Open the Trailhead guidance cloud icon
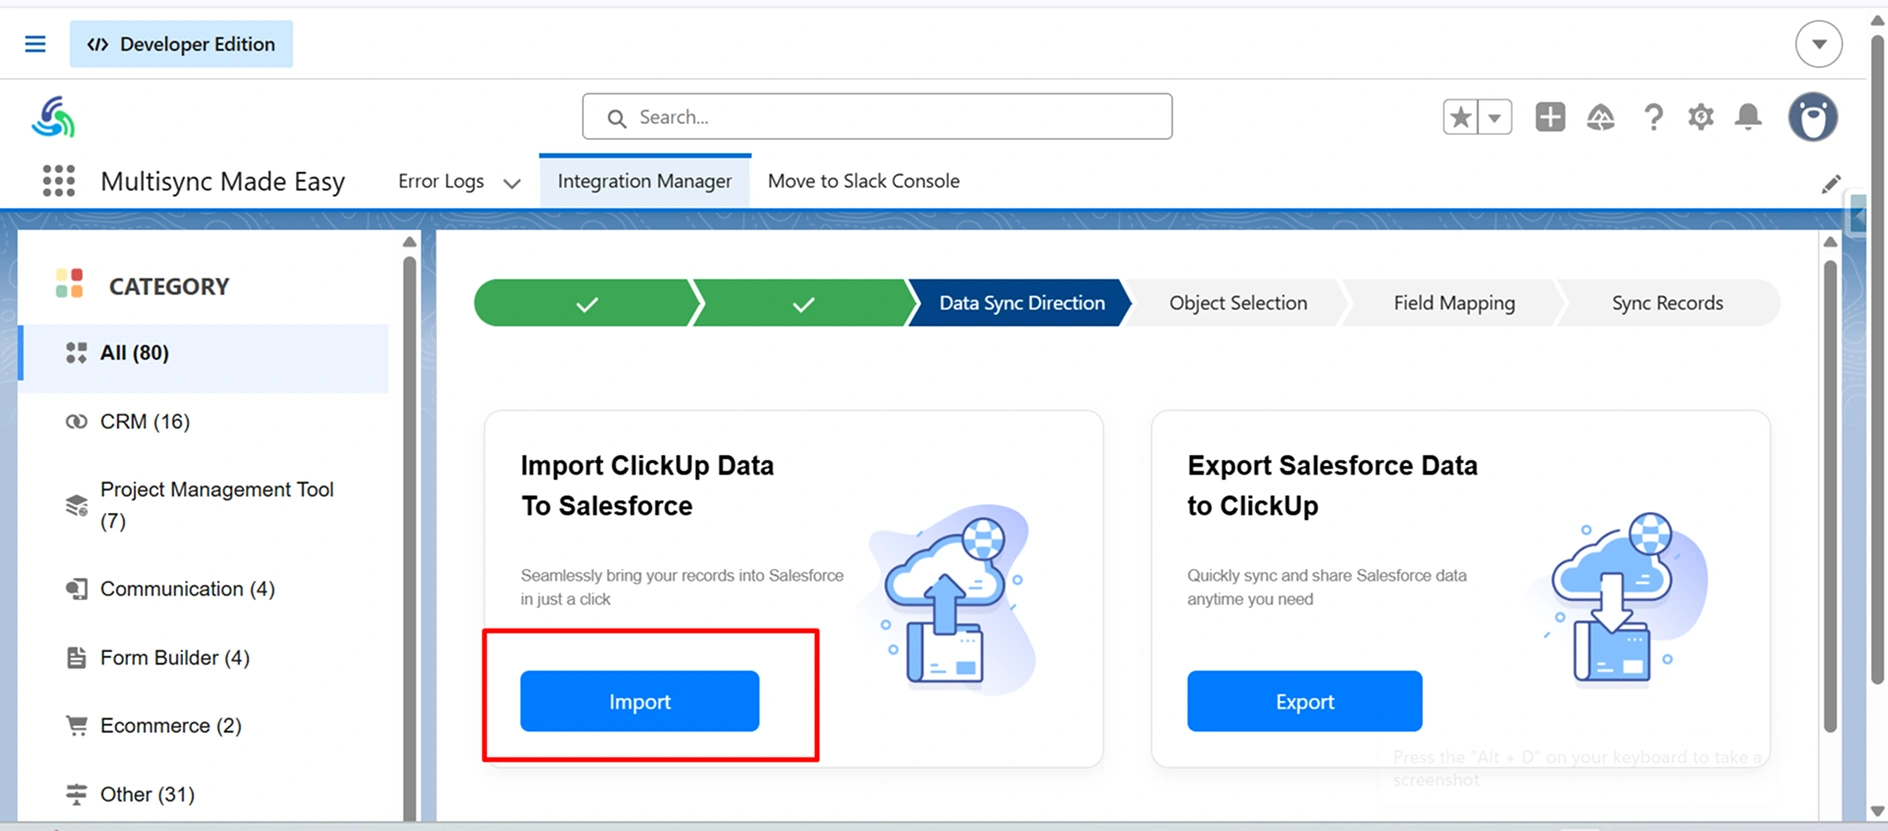Screen dimensions: 1888x831 (x=1600, y=117)
